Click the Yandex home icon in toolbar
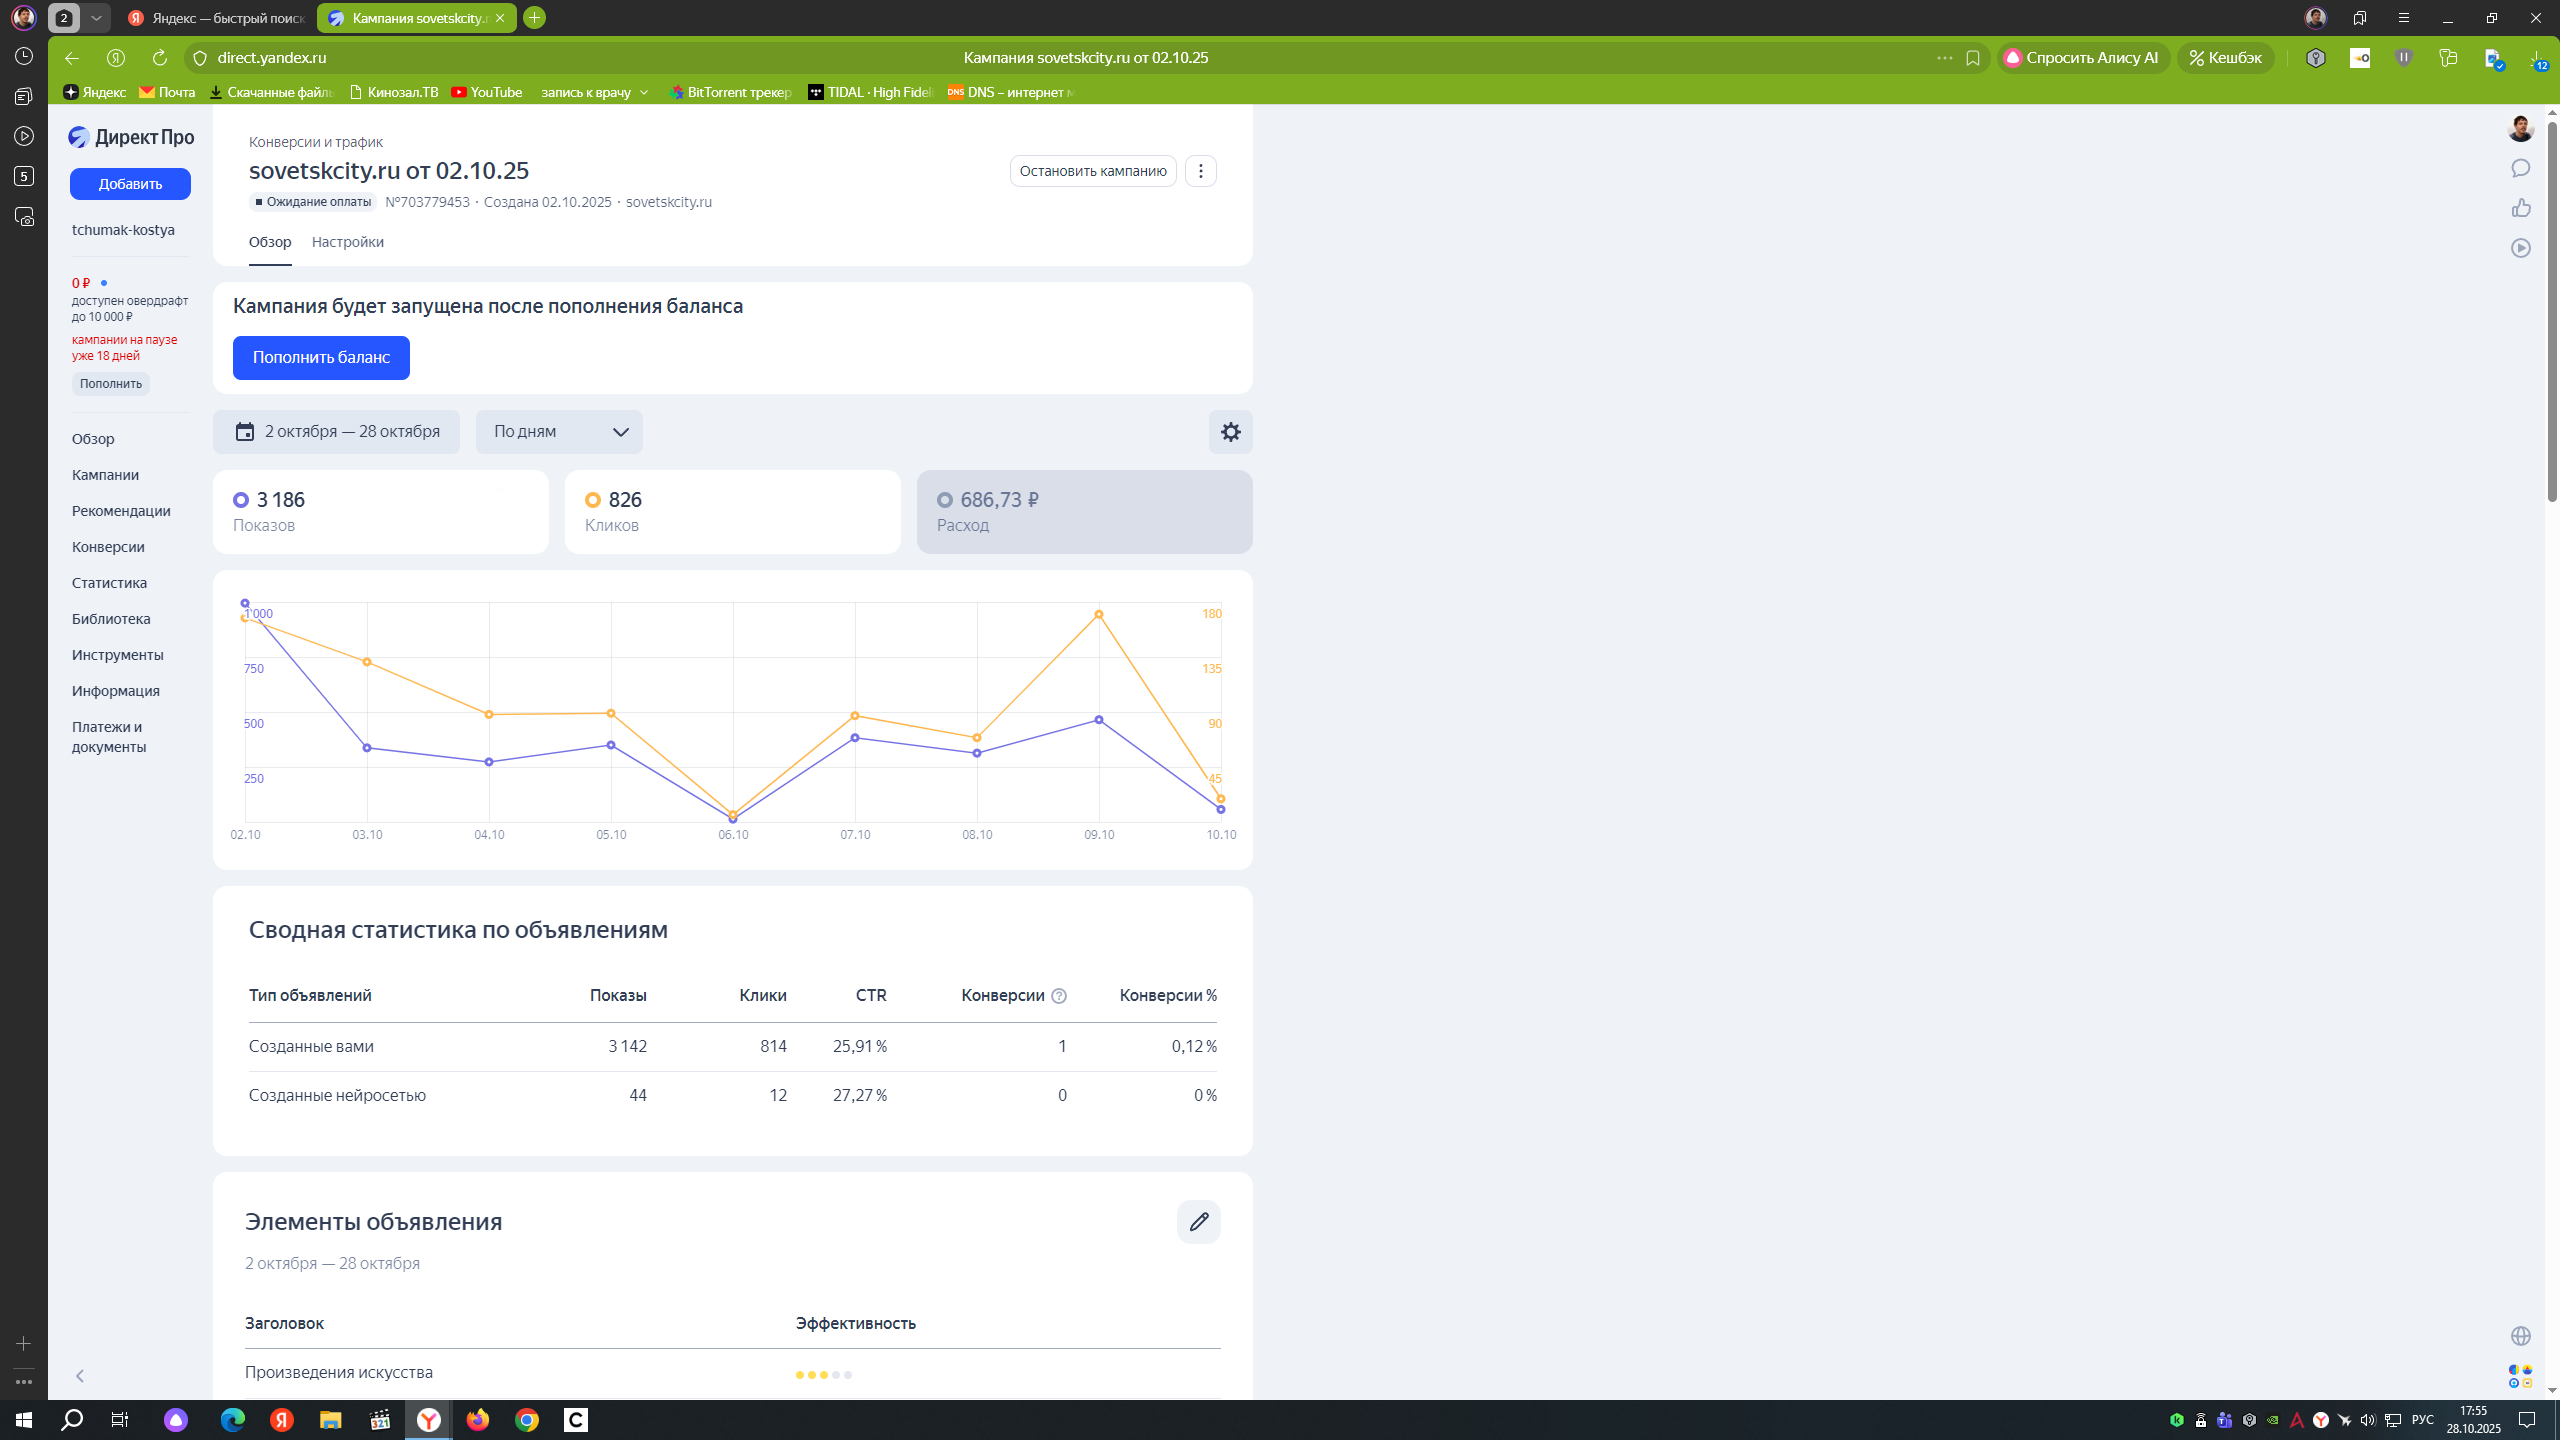The height and width of the screenshot is (1440, 2560). [116, 58]
